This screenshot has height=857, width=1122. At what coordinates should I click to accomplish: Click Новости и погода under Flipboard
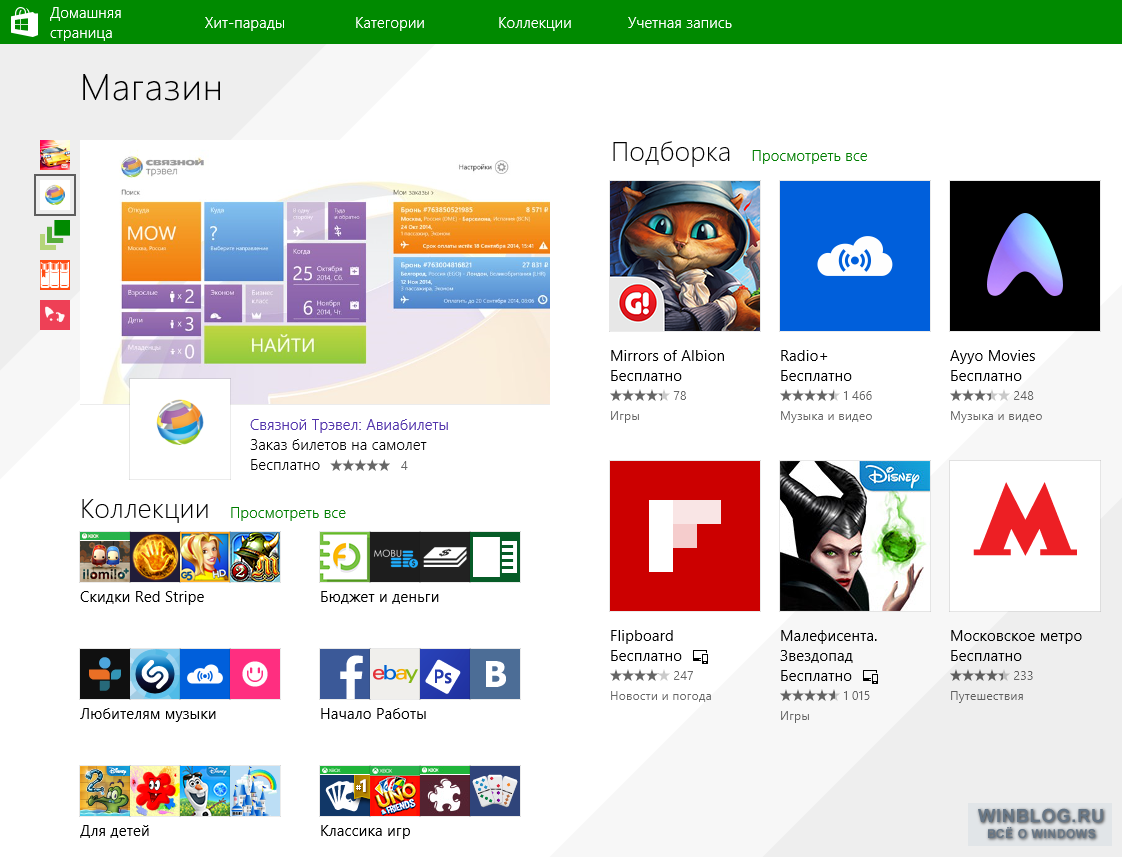(660, 695)
